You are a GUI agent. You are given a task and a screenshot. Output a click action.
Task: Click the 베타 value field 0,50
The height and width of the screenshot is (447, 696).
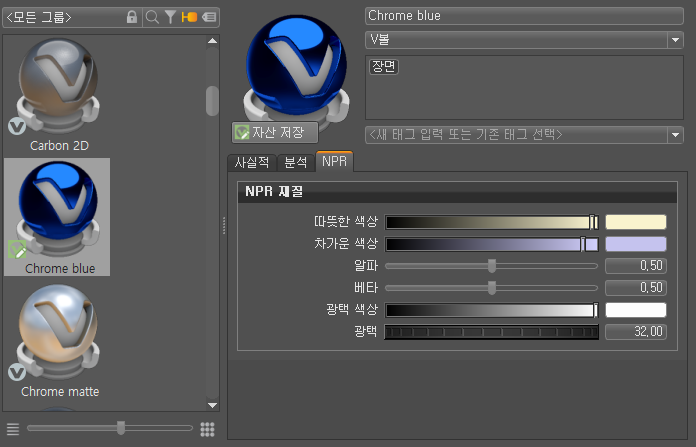pos(636,288)
